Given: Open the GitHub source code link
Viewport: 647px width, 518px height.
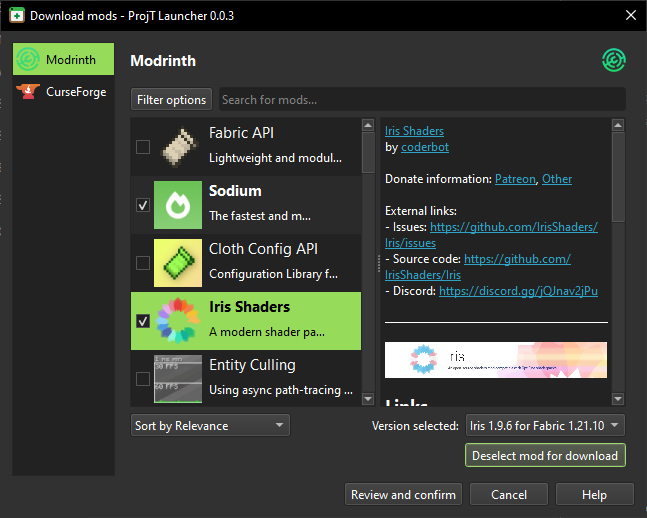Looking at the screenshot, I should click(x=517, y=259).
